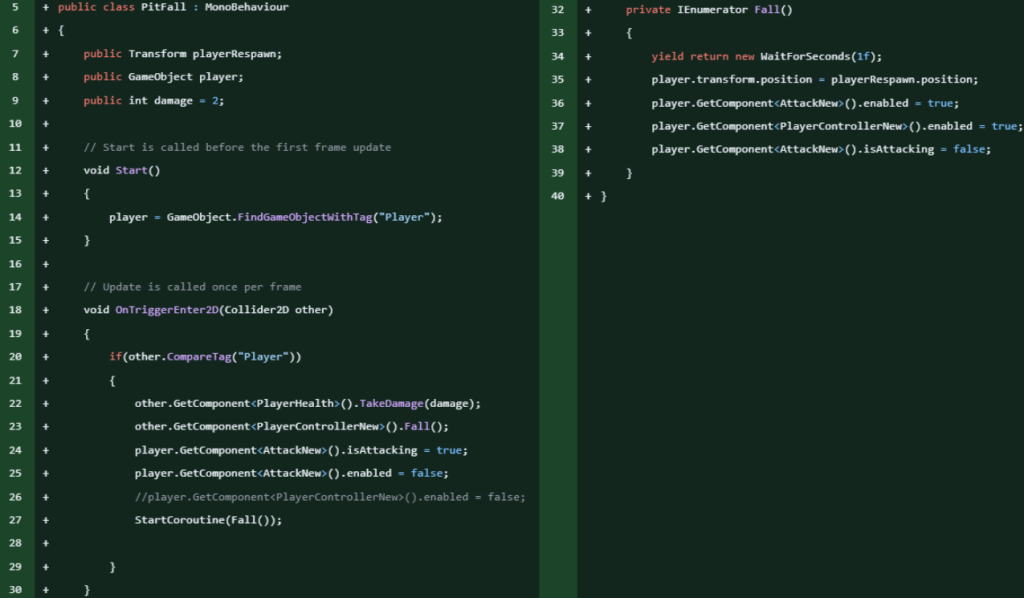Click WaitForSeconds(1f) expression
This screenshot has width=1024, height=598.
pyautogui.click(x=818, y=57)
